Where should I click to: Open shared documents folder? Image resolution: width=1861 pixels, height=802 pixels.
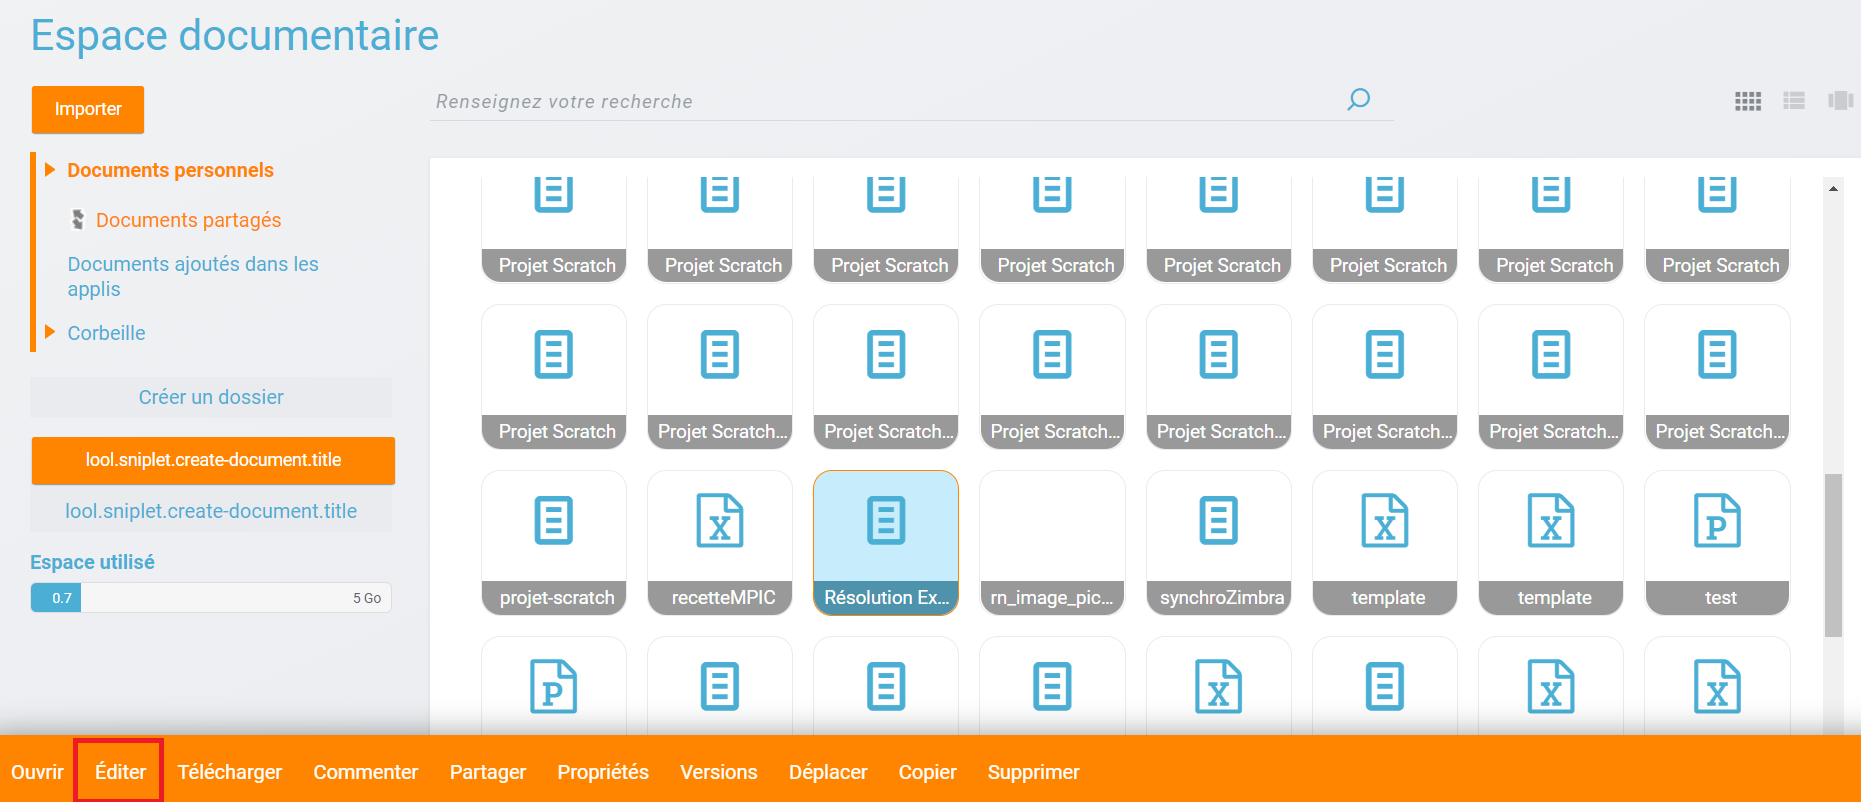coord(188,220)
